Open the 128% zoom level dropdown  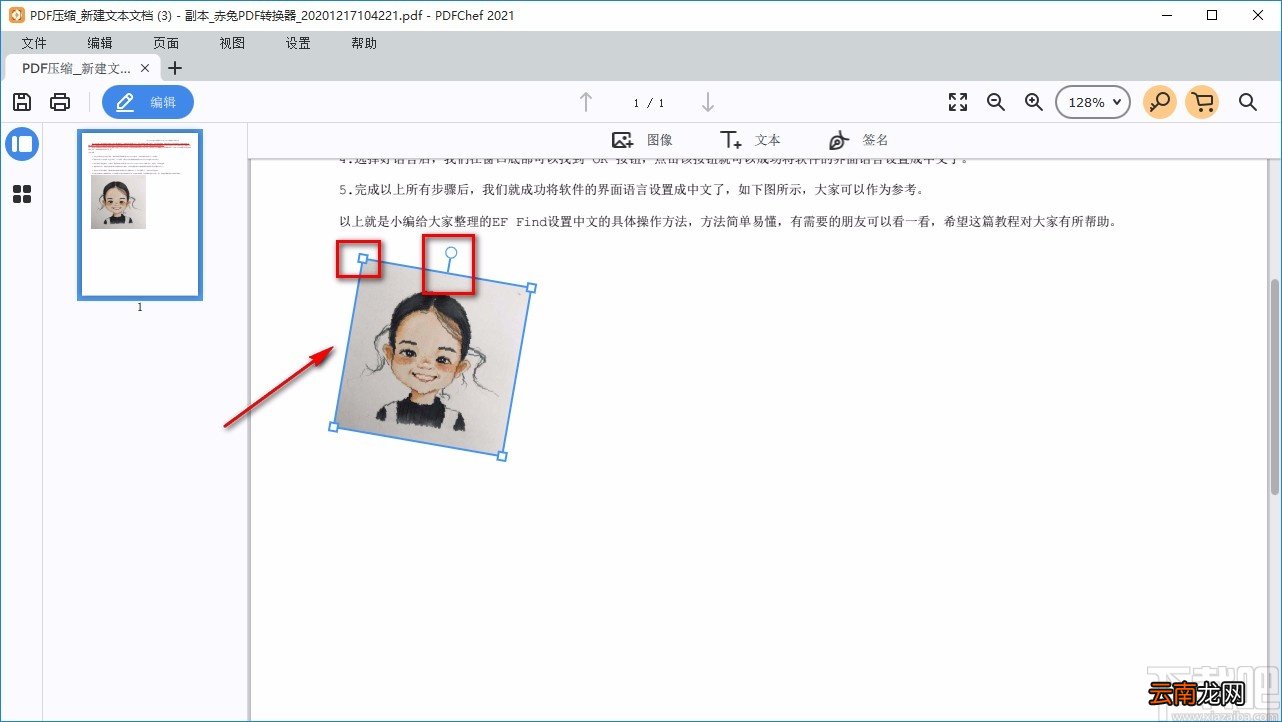coord(1093,102)
